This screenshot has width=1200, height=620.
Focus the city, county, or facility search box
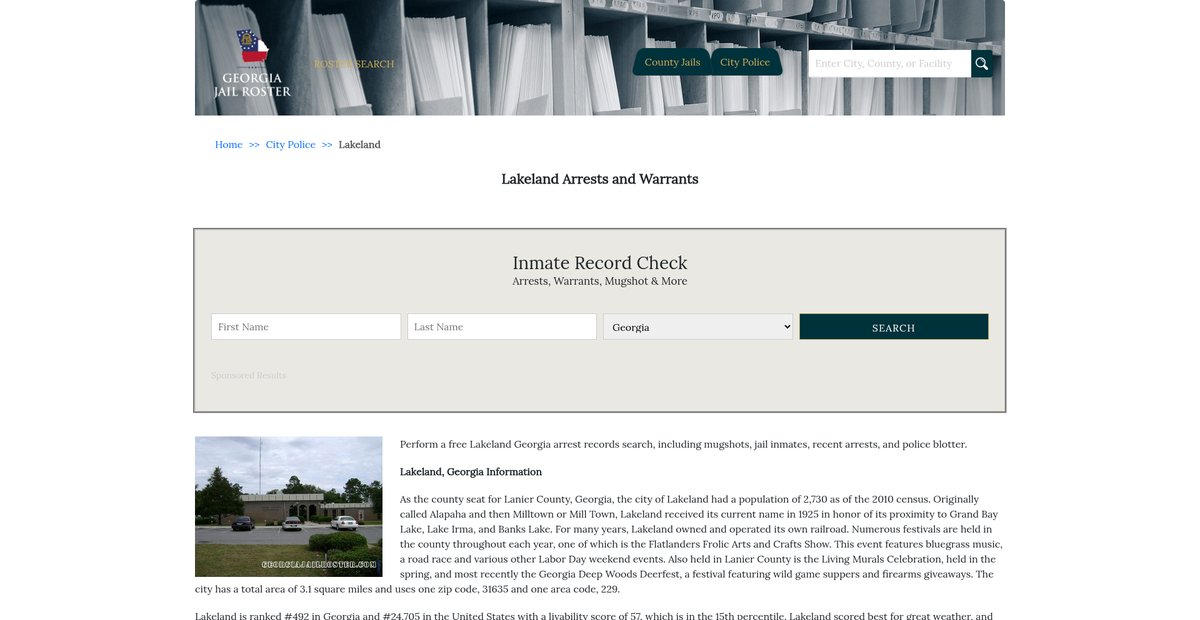click(x=889, y=64)
